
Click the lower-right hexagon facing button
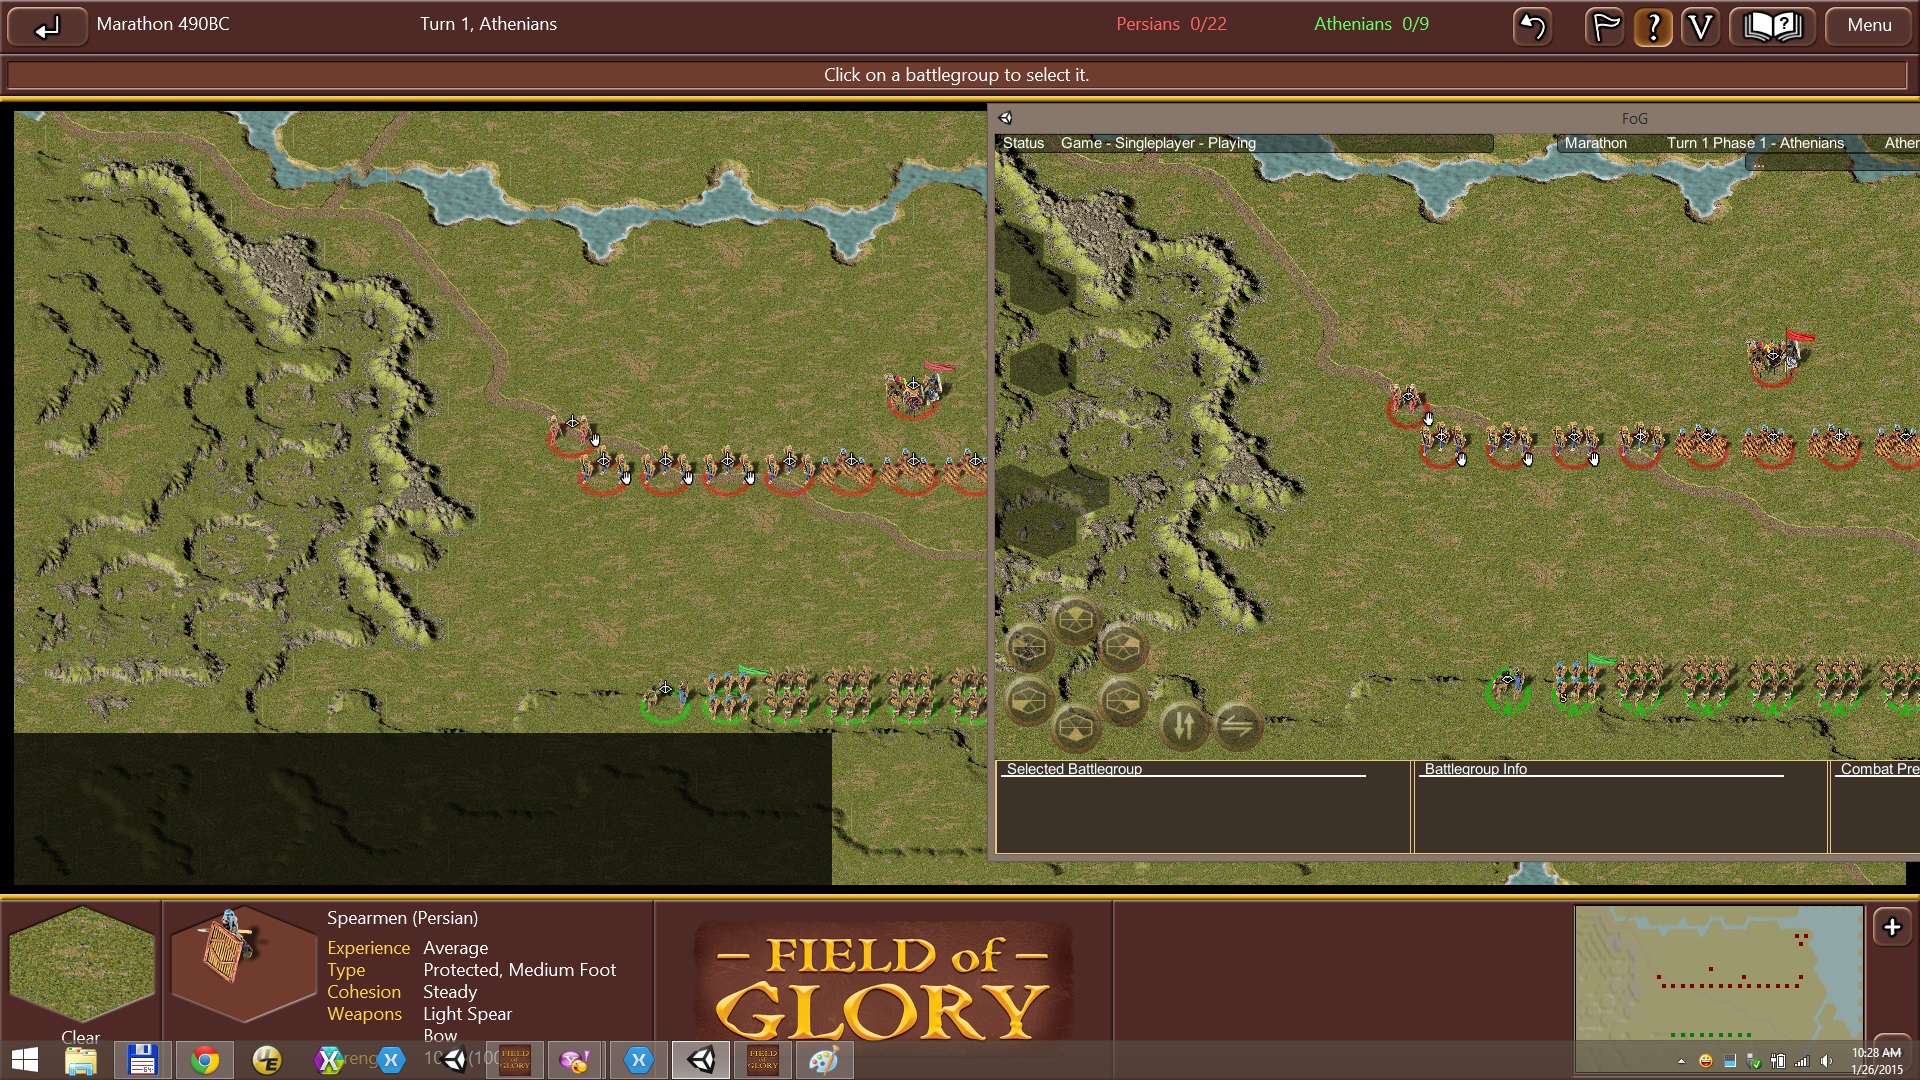click(x=1122, y=701)
